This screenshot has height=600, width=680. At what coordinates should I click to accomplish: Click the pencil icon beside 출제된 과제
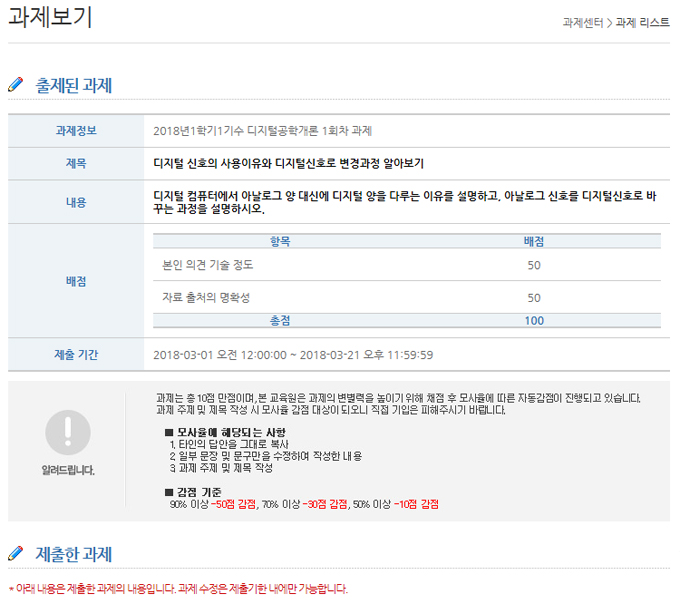point(15,86)
